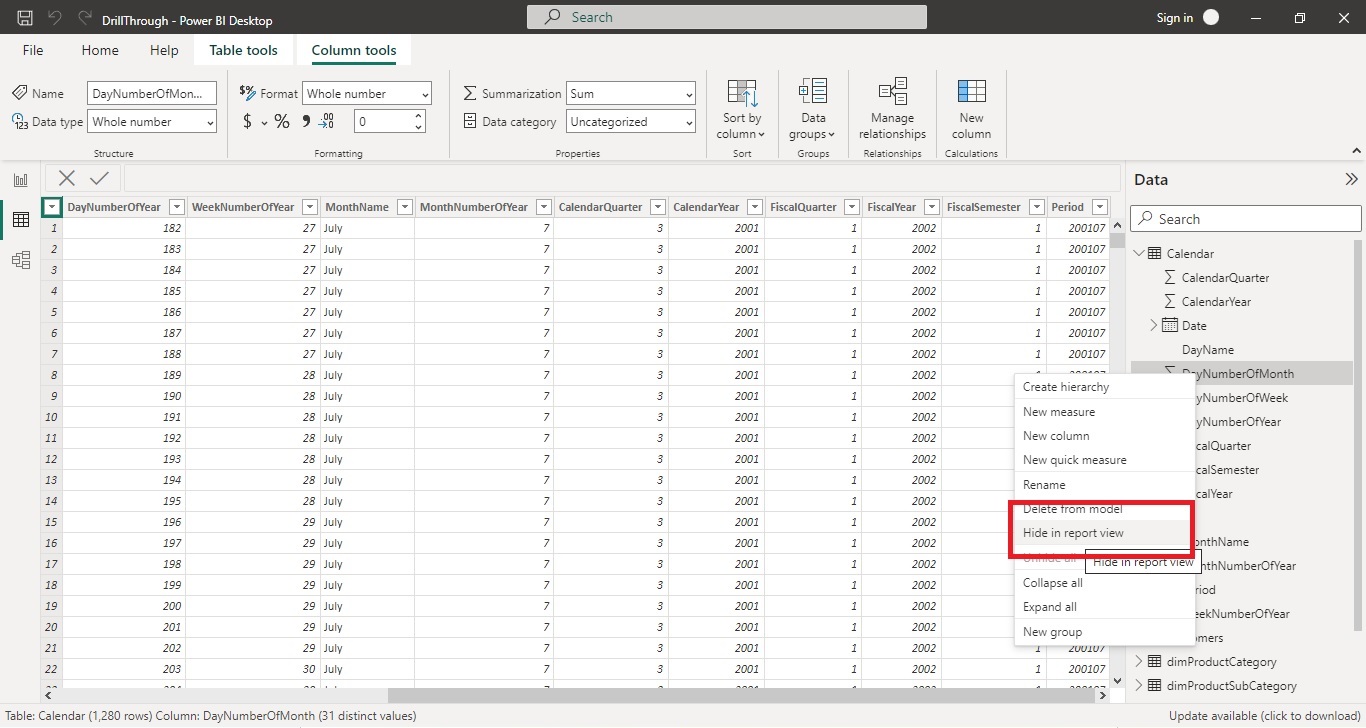Click the Search box in Data pane

[1244, 218]
